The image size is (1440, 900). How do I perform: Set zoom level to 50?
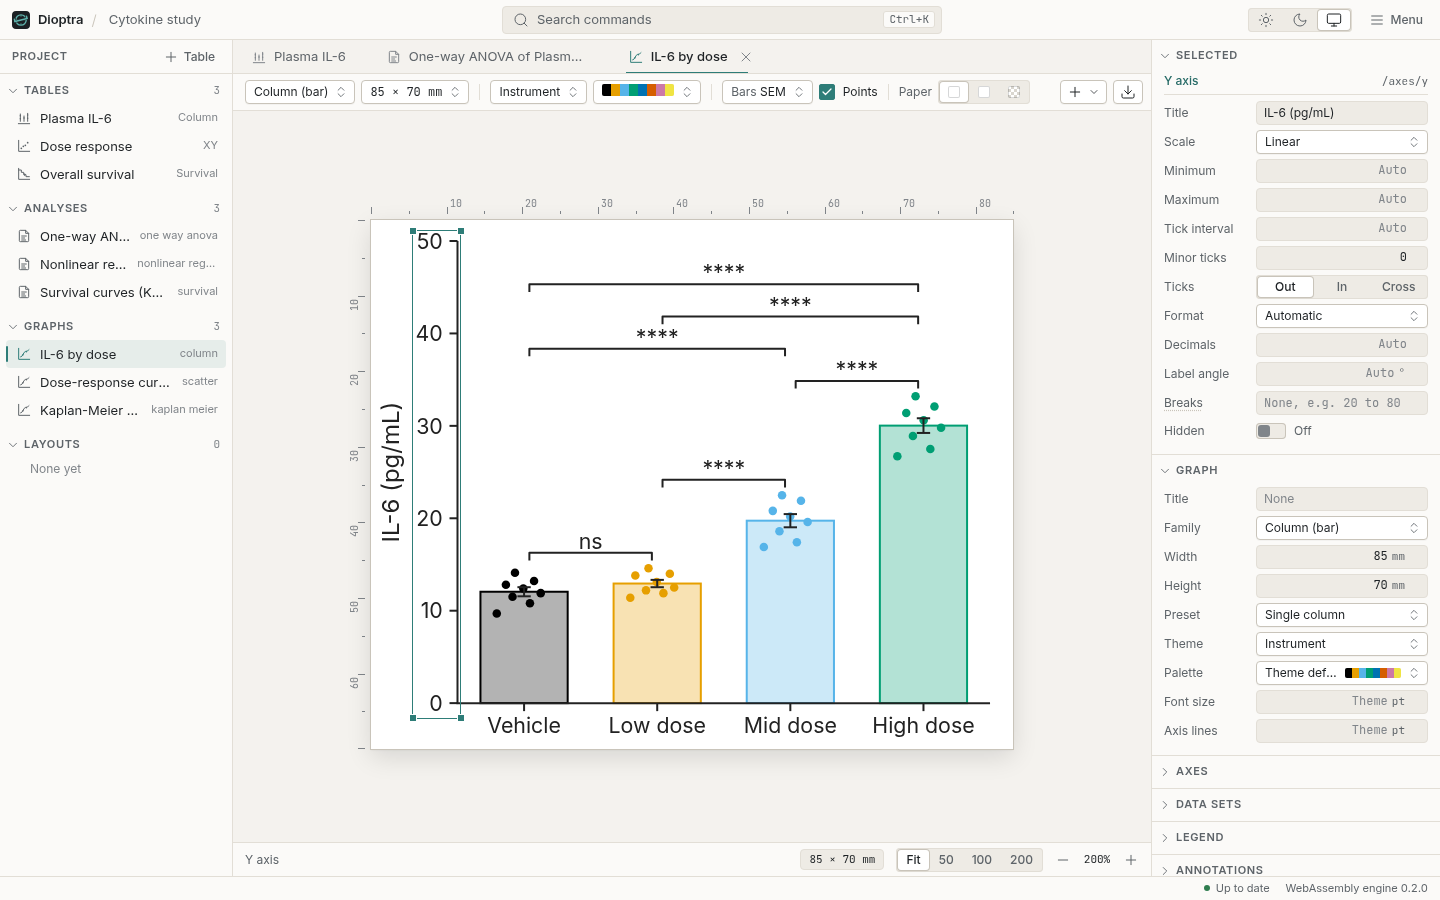coord(946,860)
